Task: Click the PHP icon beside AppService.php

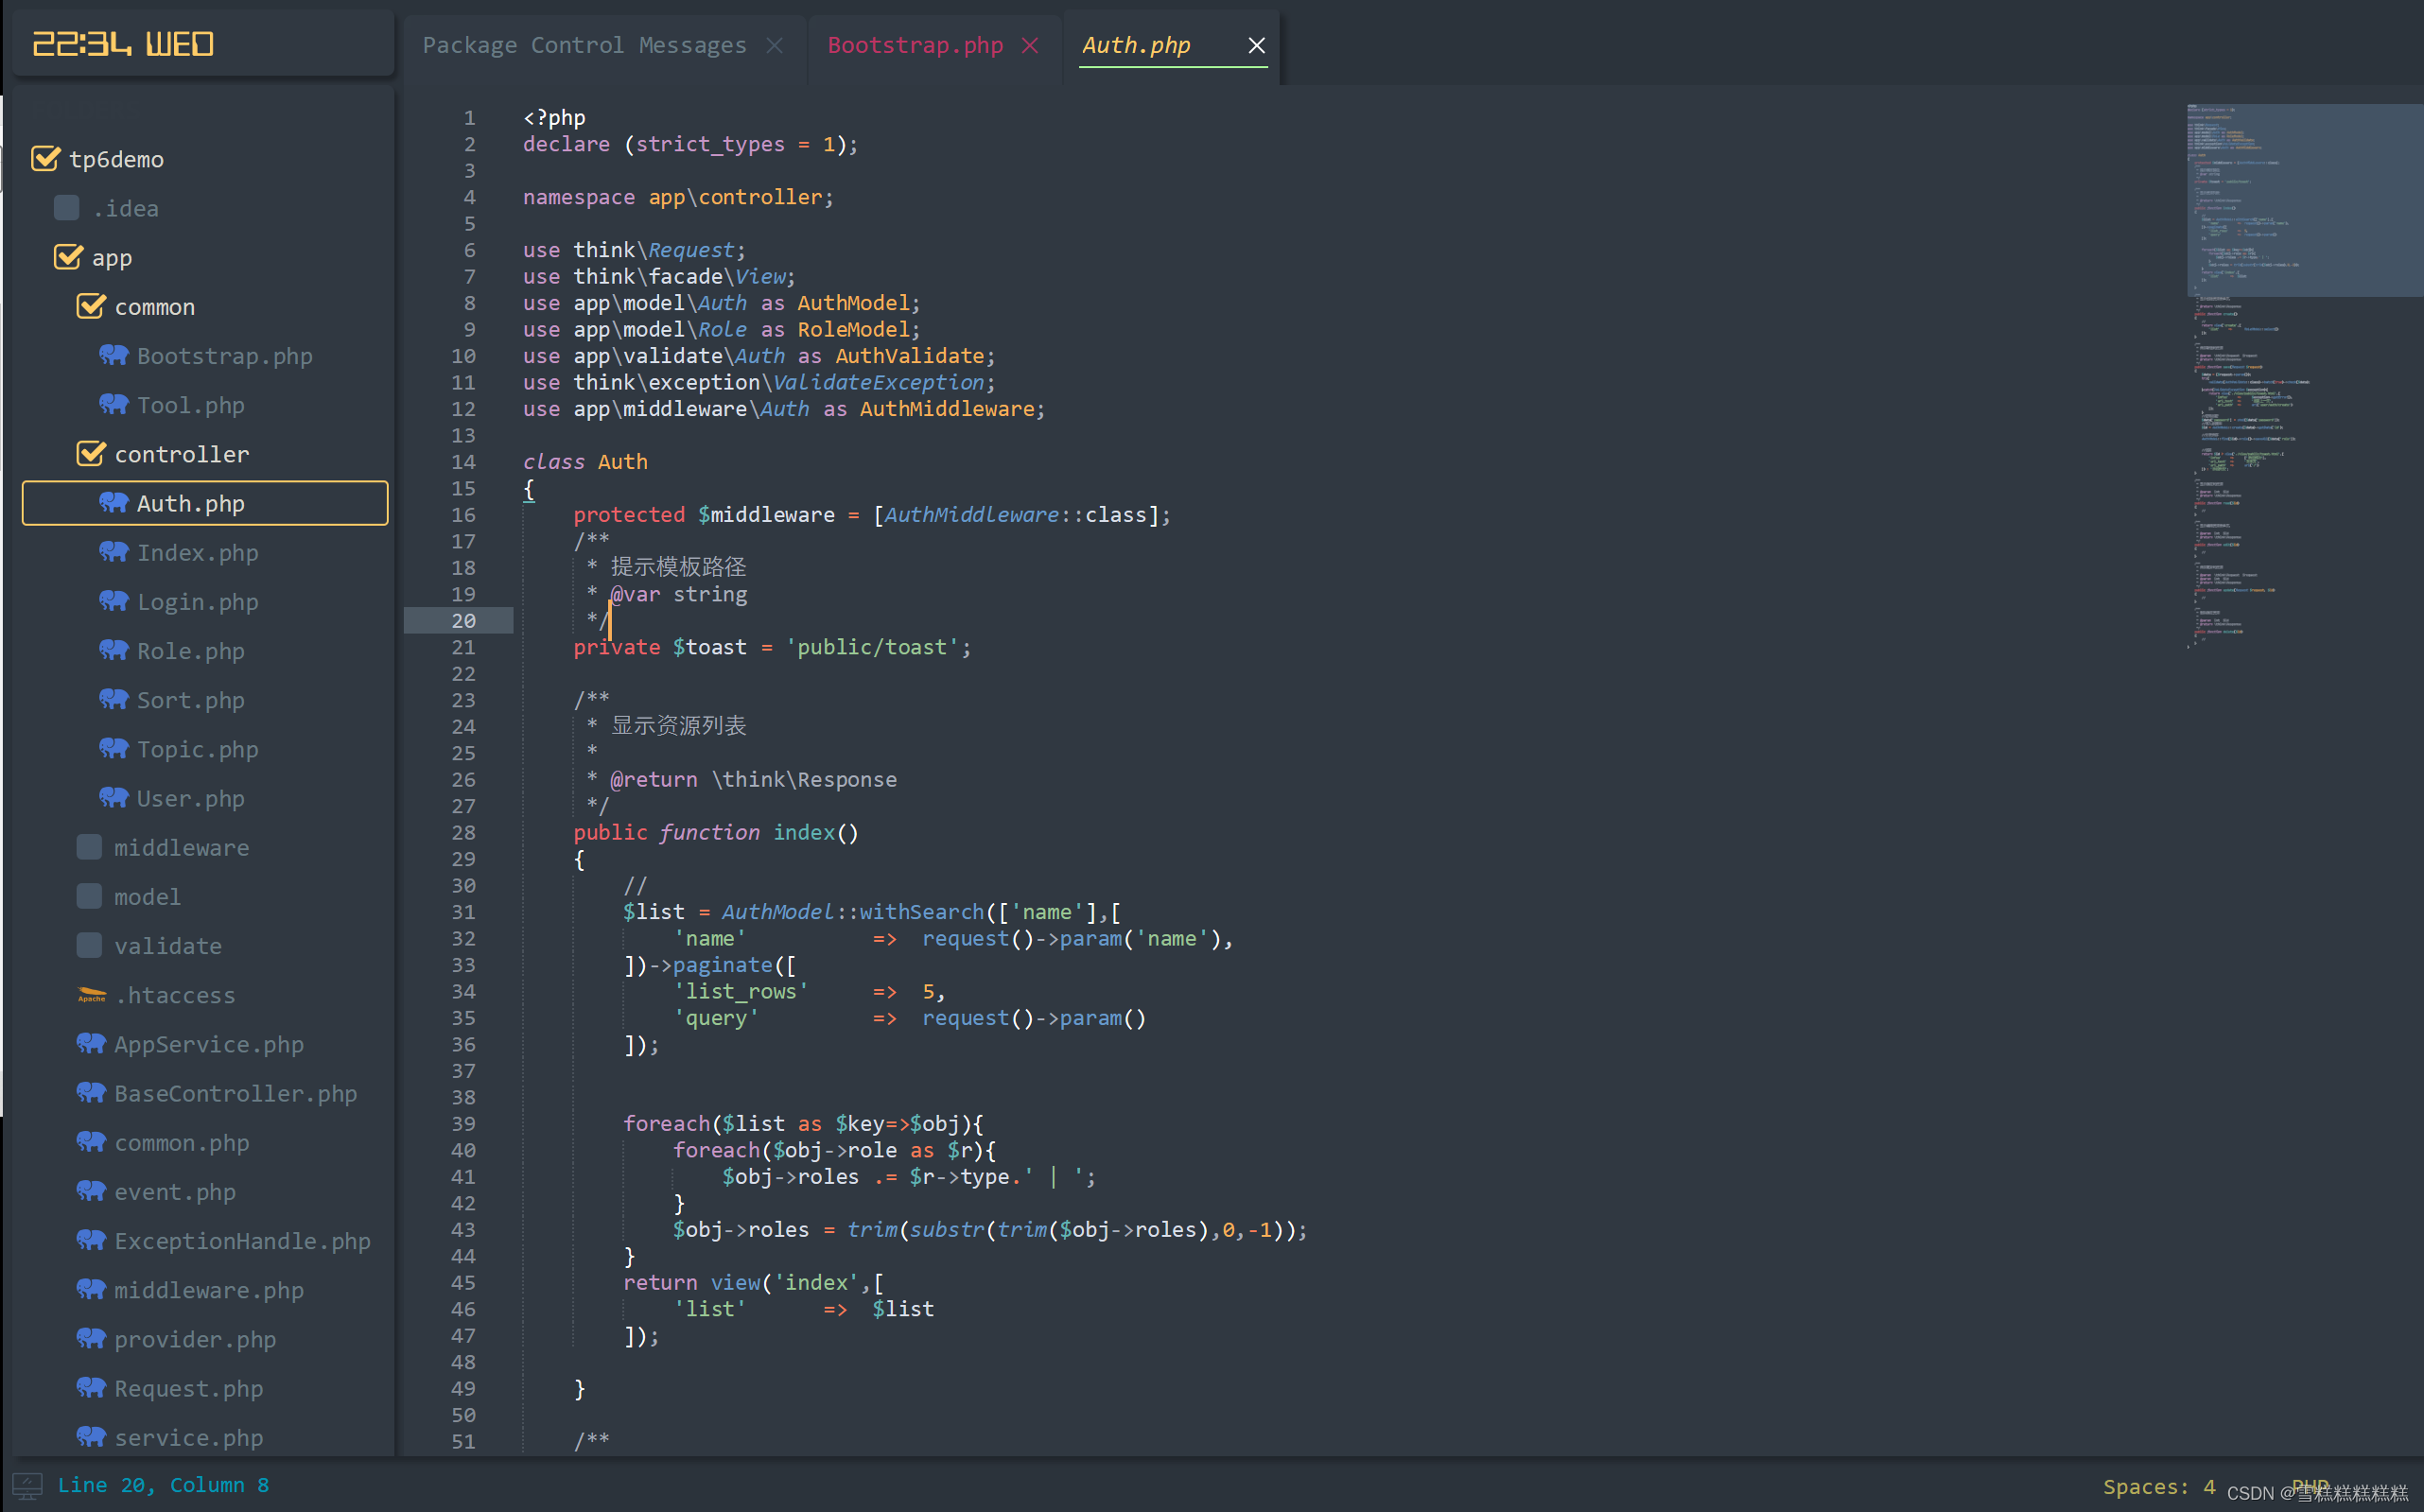Action: [x=91, y=1043]
